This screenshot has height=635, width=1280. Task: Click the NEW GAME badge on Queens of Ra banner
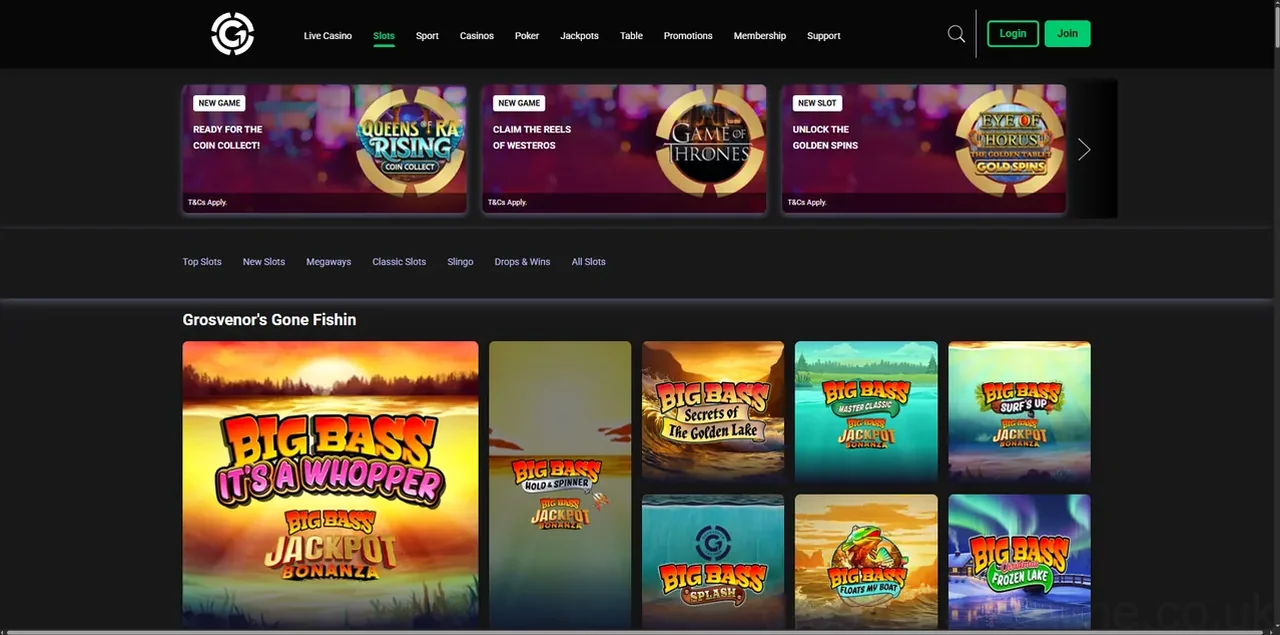point(219,103)
